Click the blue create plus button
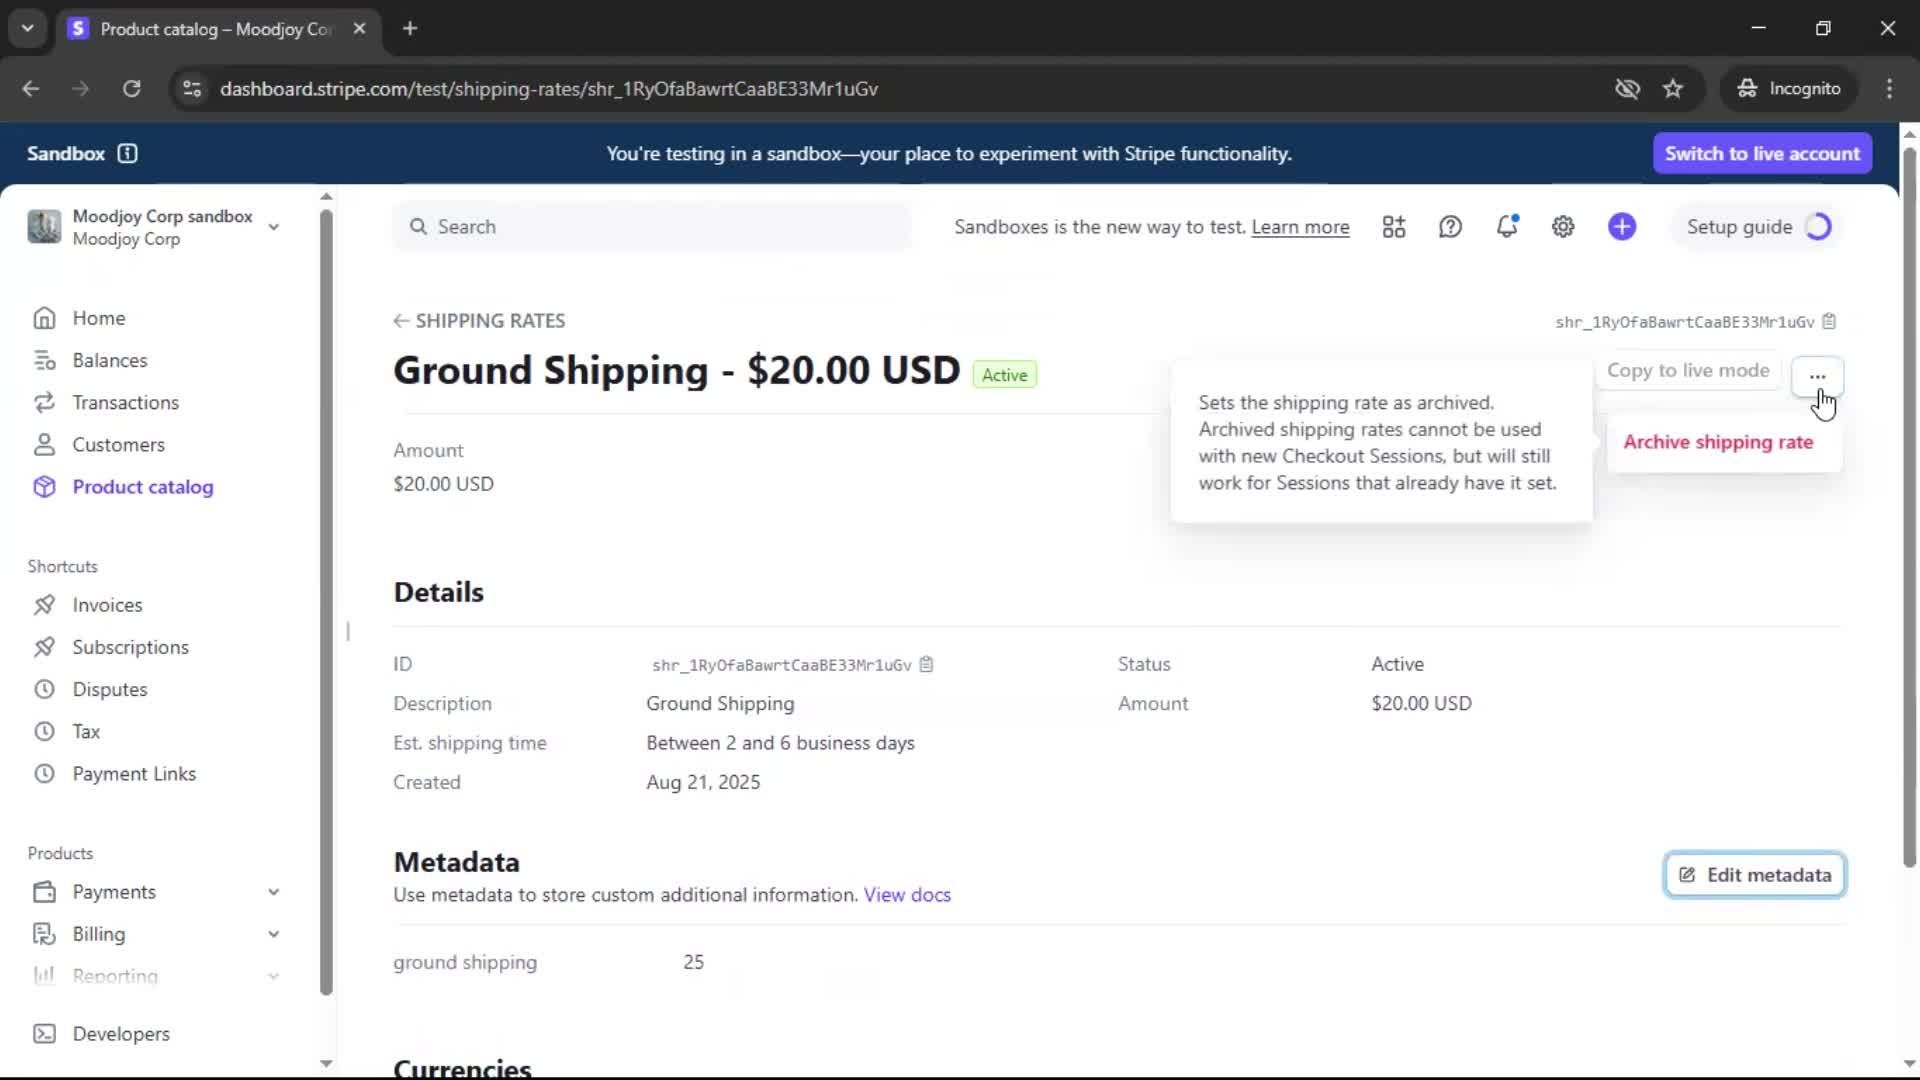This screenshot has height=1080, width=1920. tap(1622, 227)
